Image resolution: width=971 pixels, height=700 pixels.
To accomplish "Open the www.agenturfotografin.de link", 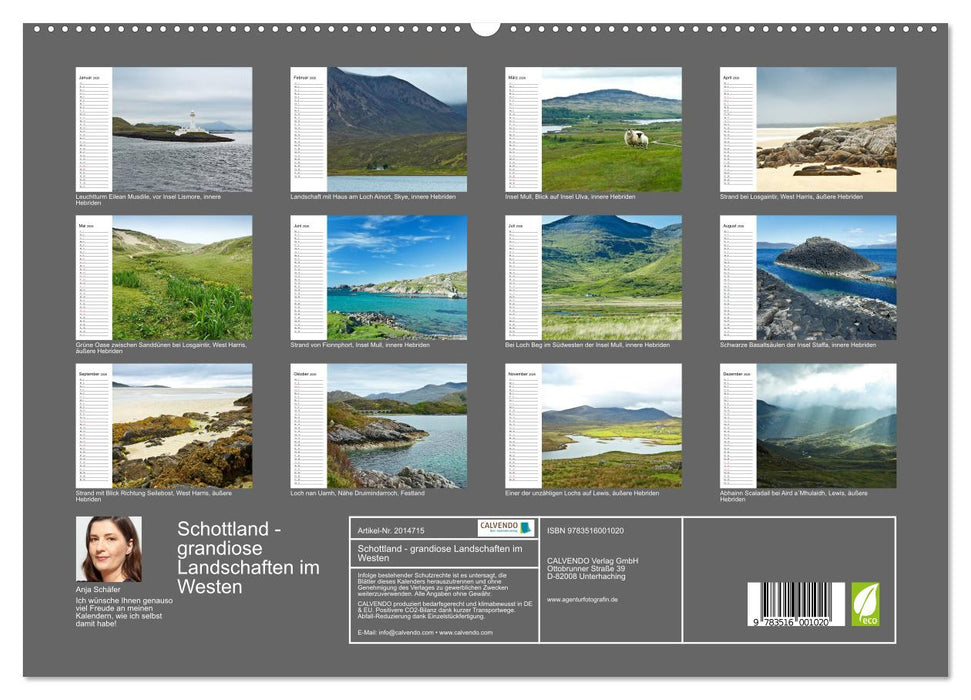I will 583,599.
